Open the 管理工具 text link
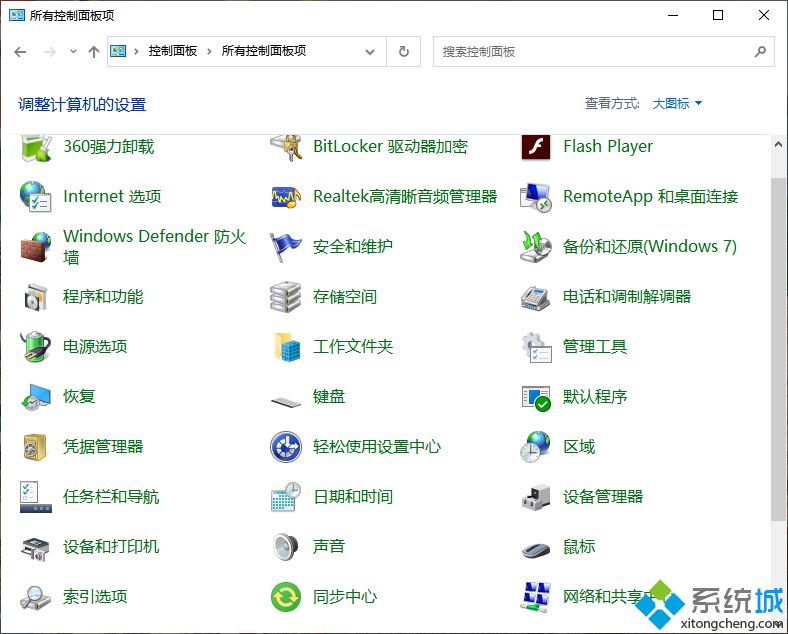The image size is (788, 634). (595, 347)
